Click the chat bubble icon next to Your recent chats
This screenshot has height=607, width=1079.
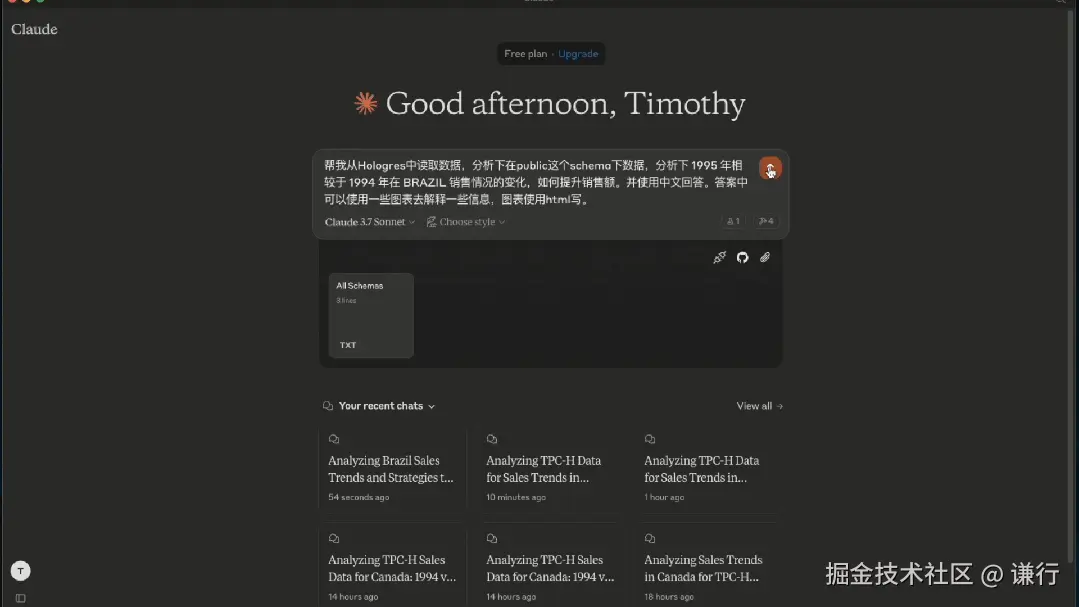point(328,406)
